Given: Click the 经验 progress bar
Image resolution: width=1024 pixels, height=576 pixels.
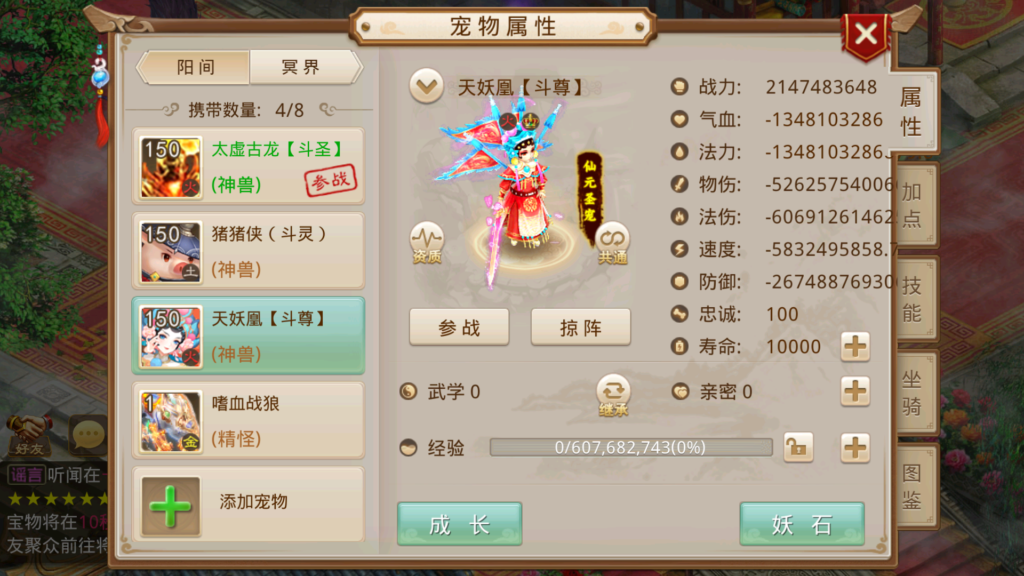Looking at the screenshot, I should pyautogui.click(x=631, y=447).
